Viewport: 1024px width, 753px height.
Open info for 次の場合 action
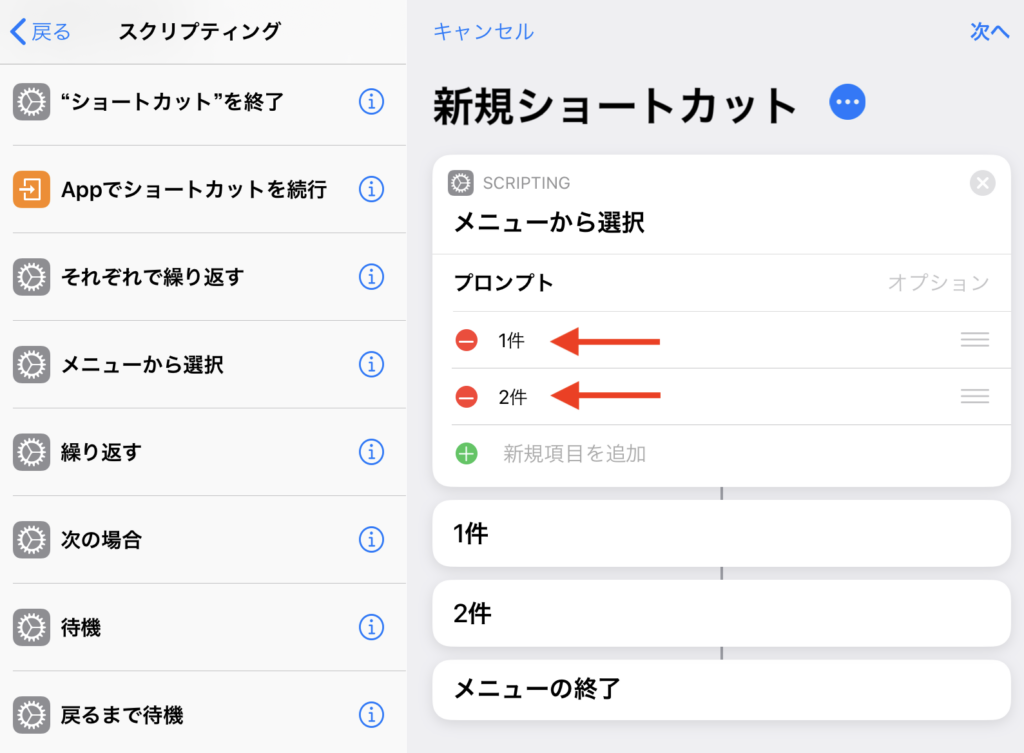point(371,540)
